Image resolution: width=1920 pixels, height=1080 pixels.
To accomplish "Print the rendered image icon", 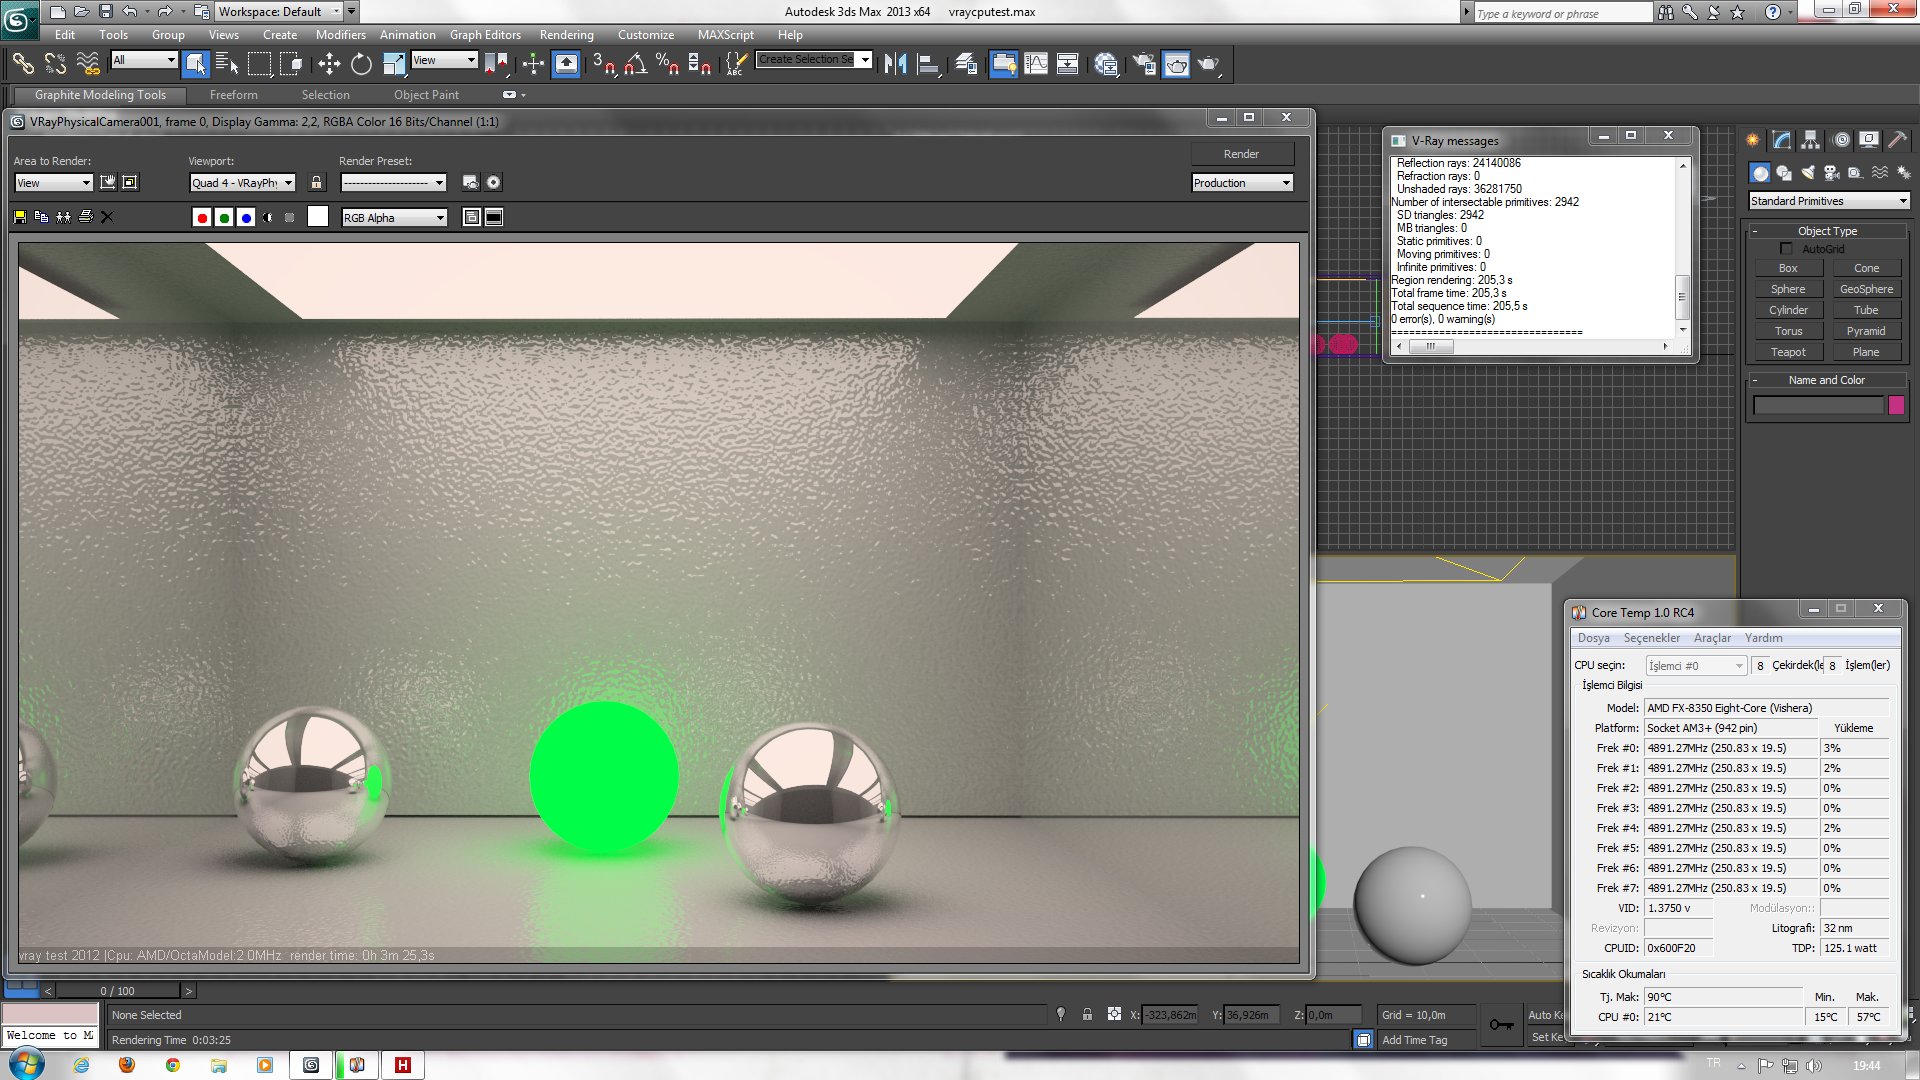I will click(x=86, y=217).
